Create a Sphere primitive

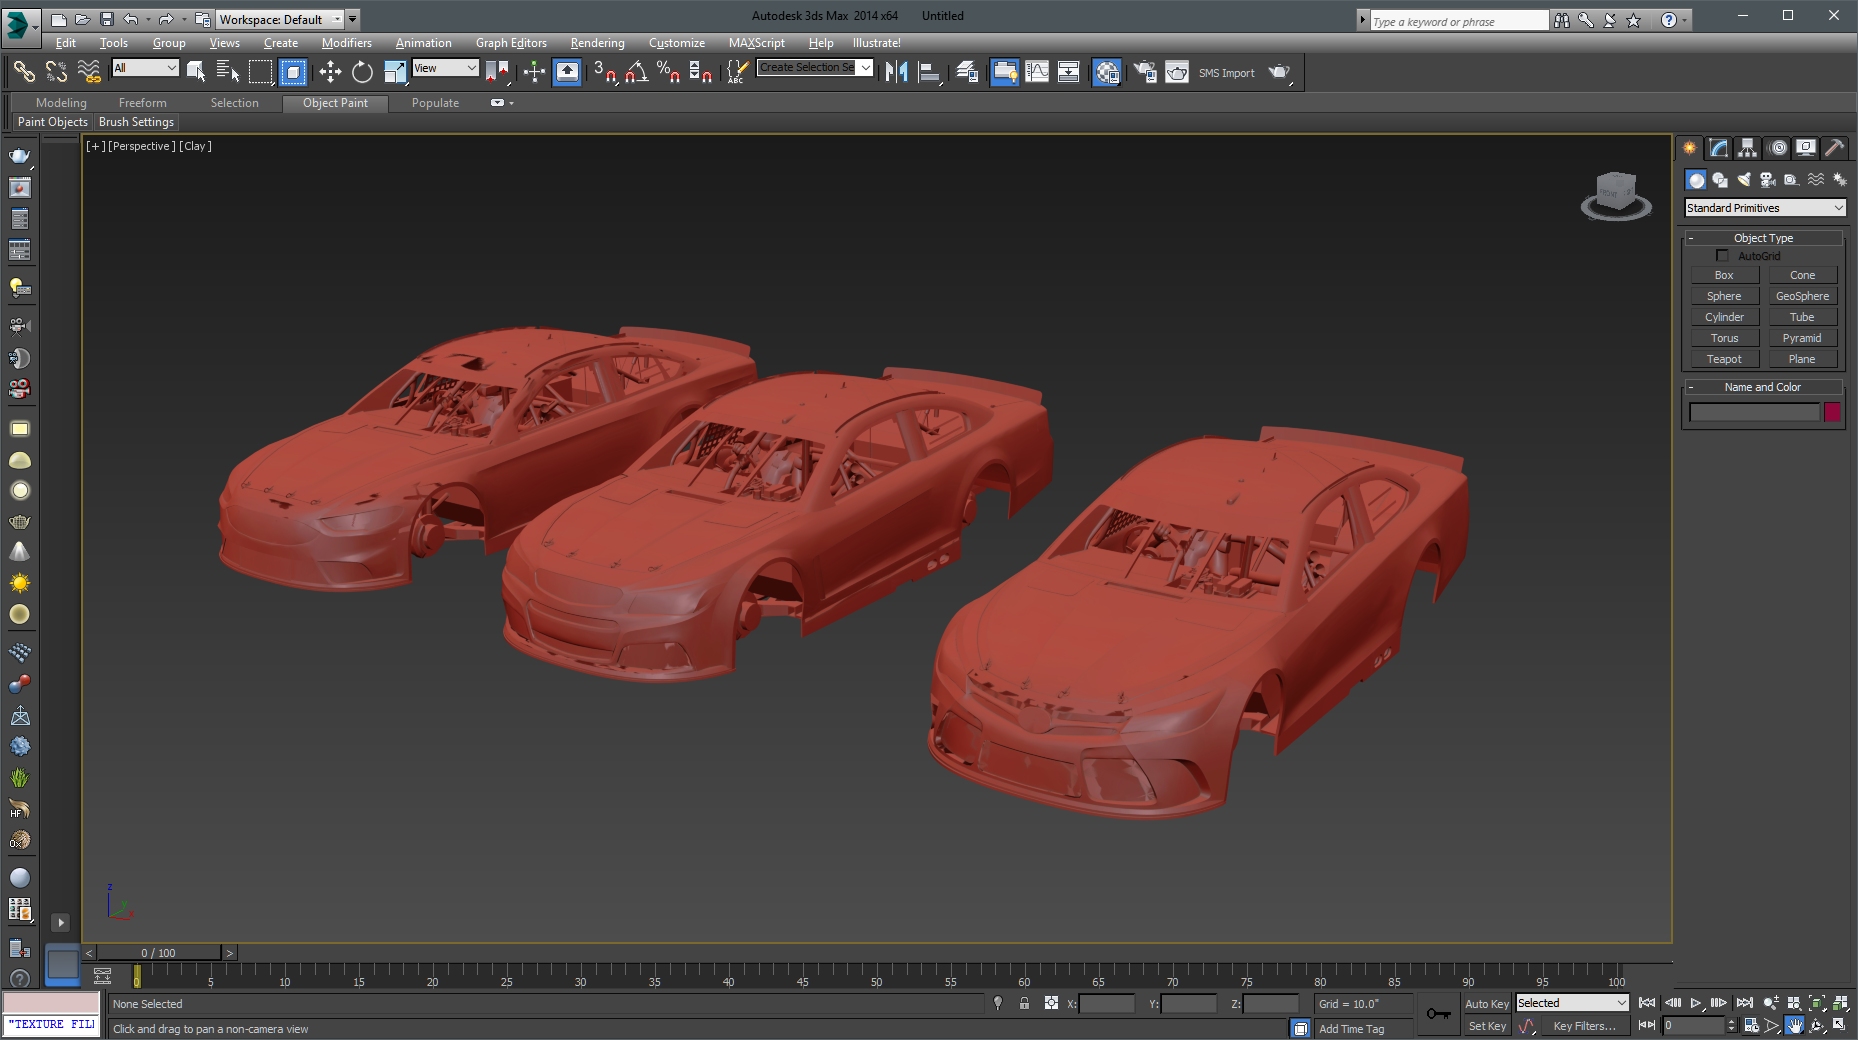coord(1724,296)
